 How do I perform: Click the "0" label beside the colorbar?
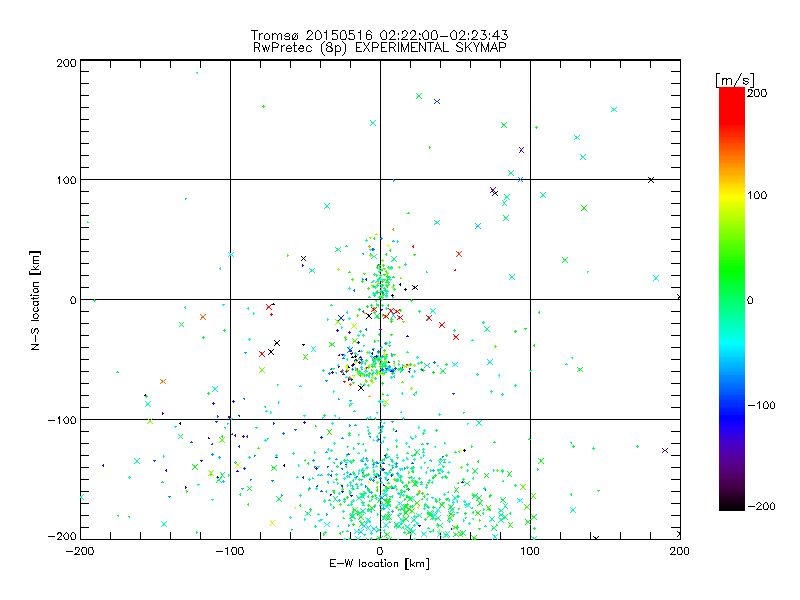(750, 300)
